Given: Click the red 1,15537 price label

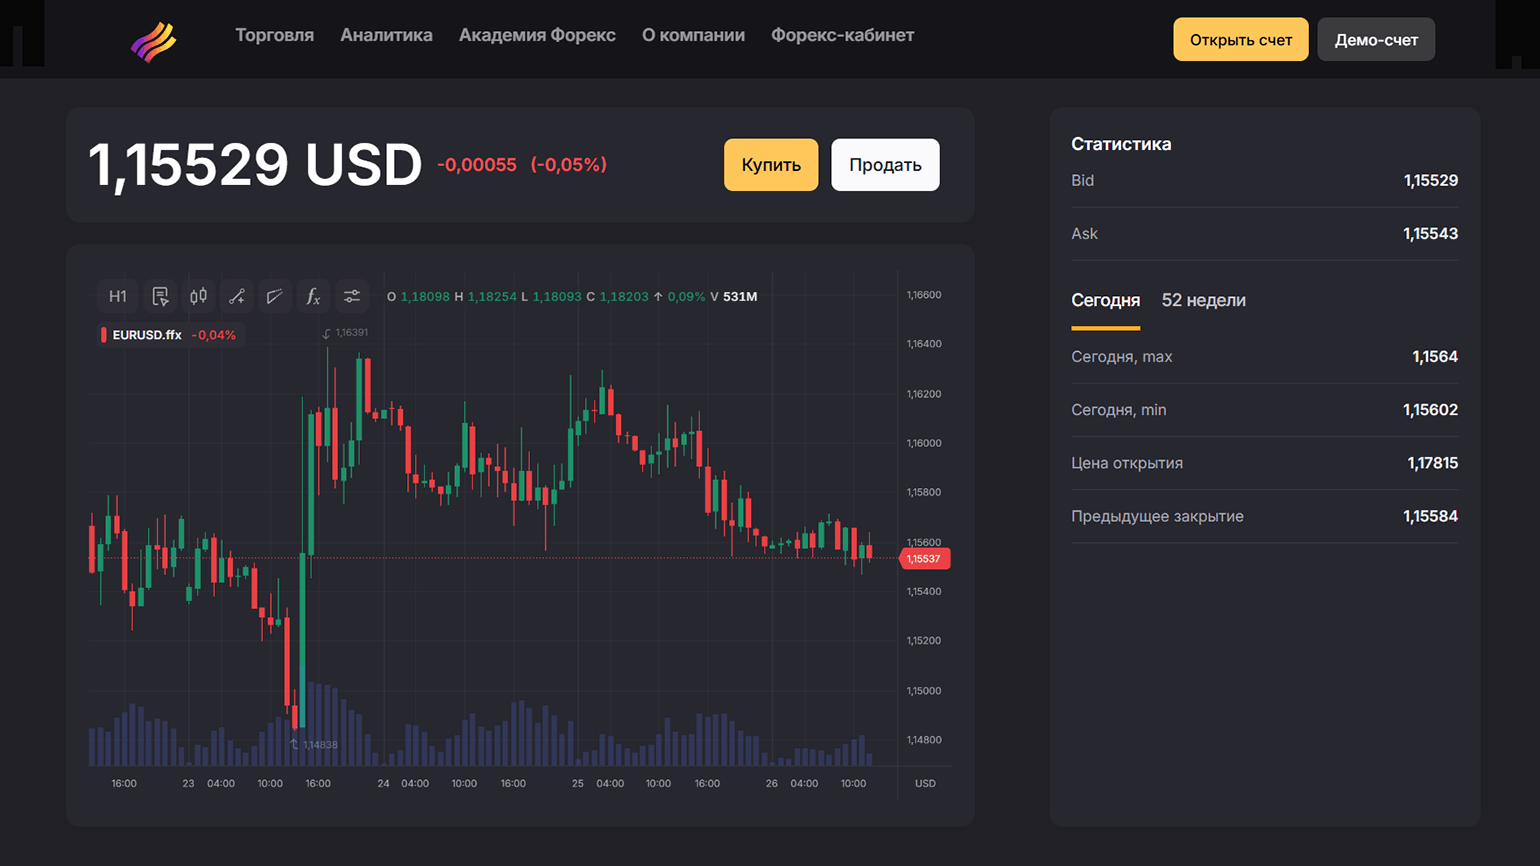Looking at the screenshot, I should [x=924, y=559].
